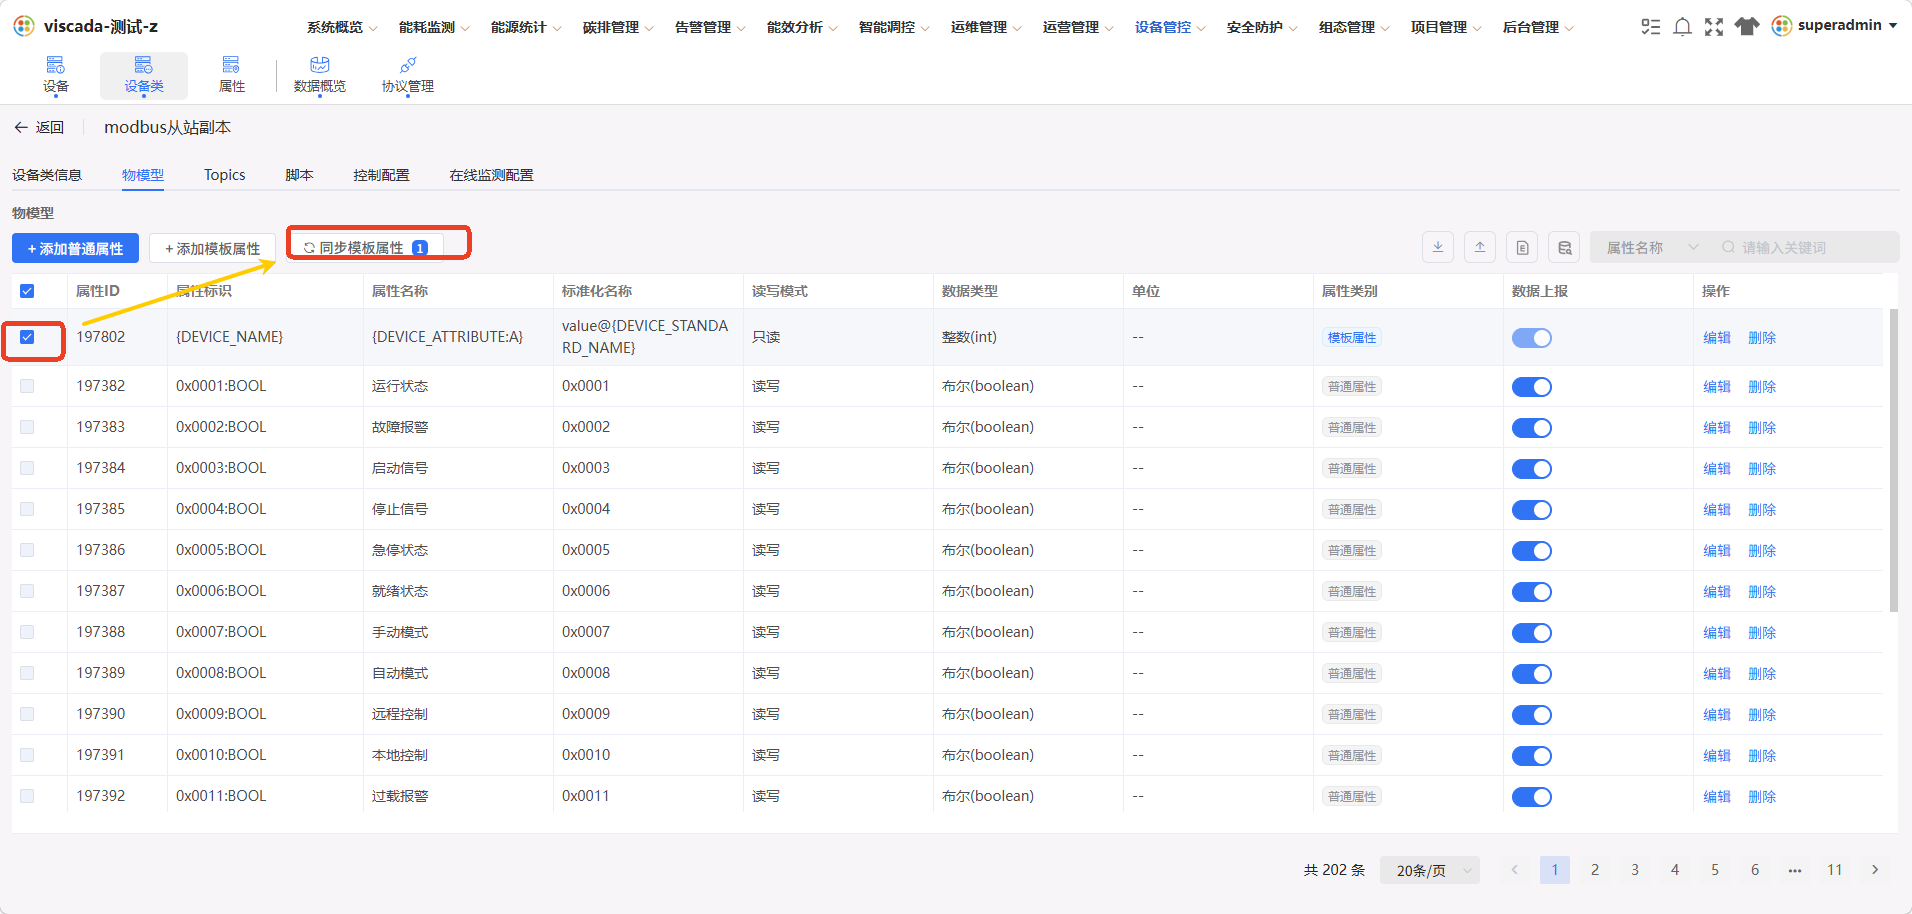Switch to the 控制配置 tab
Image resolution: width=1912 pixels, height=914 pixels.
coord(381,175)
